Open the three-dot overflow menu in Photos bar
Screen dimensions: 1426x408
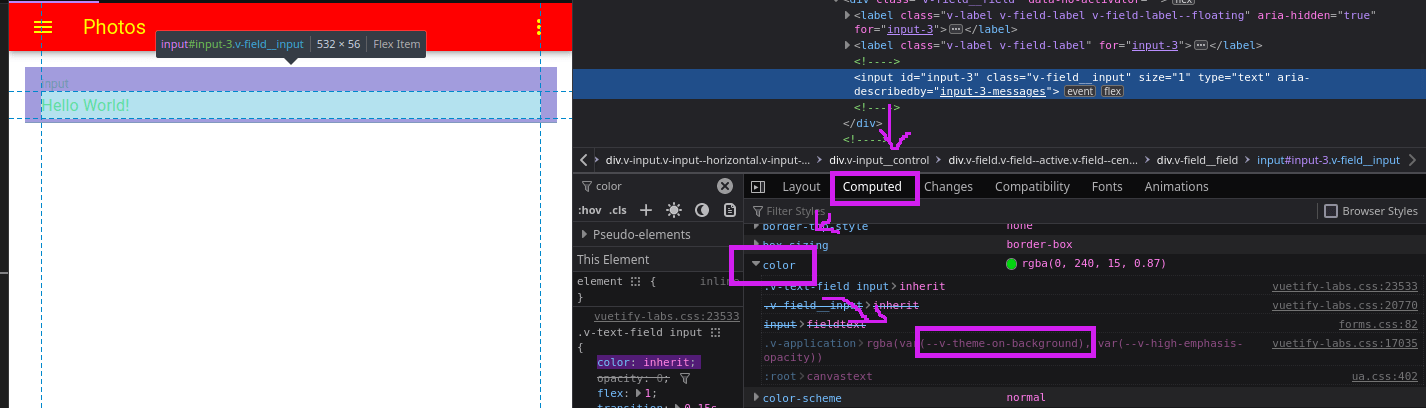click(540, 28)
